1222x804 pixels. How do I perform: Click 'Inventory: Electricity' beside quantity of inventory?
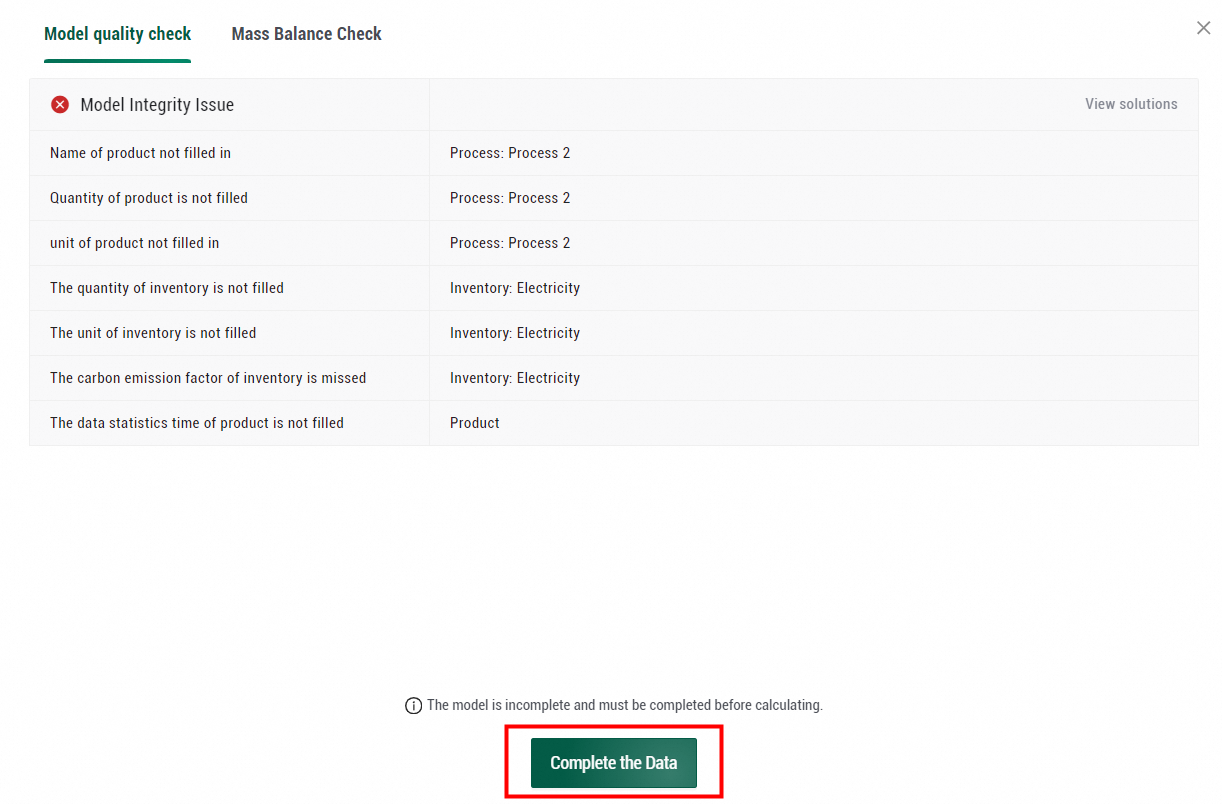[x=515, y=288]
